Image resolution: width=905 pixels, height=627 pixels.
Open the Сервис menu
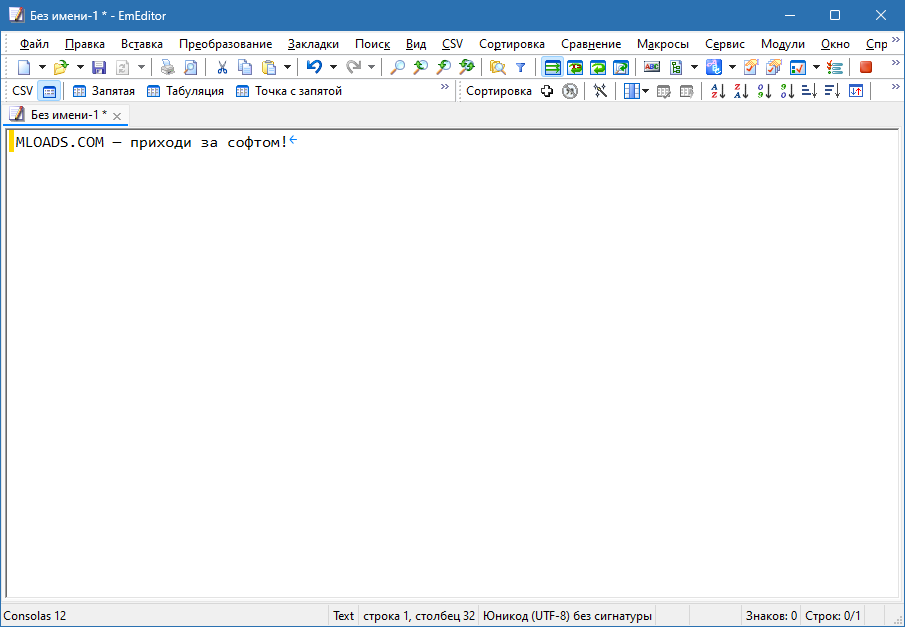coord(725,44)
